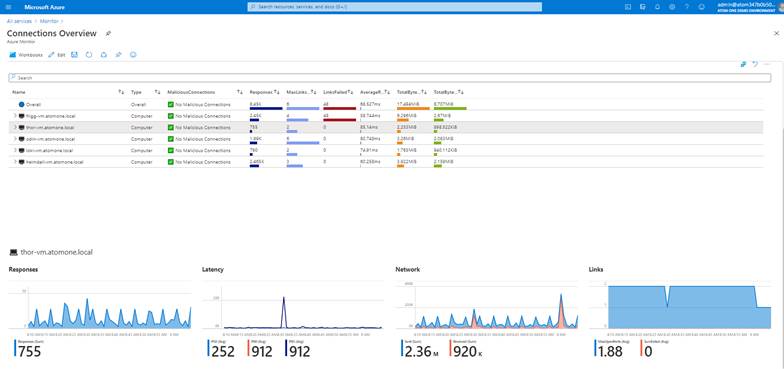The width and height of the screenshot is (784, 369).
Task: Click the green check on thor-vm row
Action: pyautogui.click(x=170, y=128)
